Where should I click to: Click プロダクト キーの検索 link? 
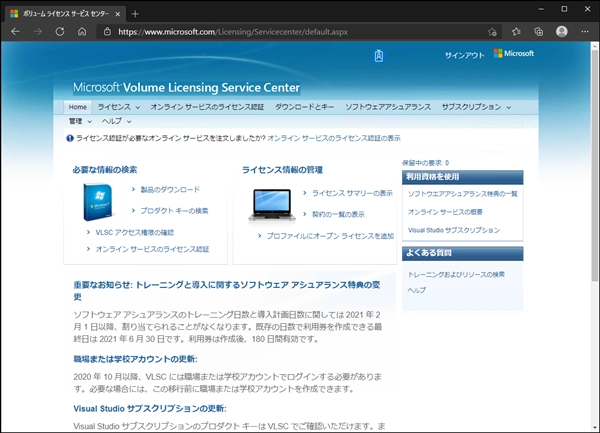click(174, 211)
